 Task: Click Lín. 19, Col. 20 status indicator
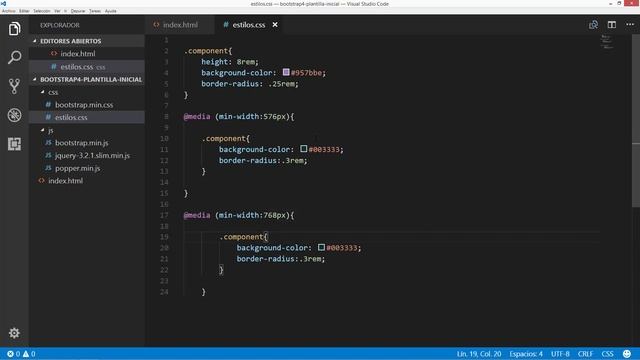[479, 354]
